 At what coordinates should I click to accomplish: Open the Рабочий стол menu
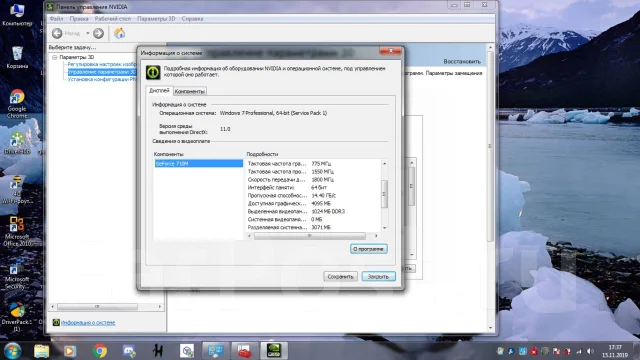click(x=113, y=19)
